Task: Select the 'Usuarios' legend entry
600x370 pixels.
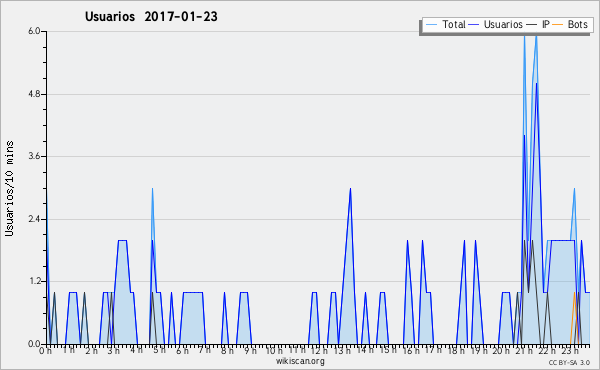Action: [x=503, y=24]
